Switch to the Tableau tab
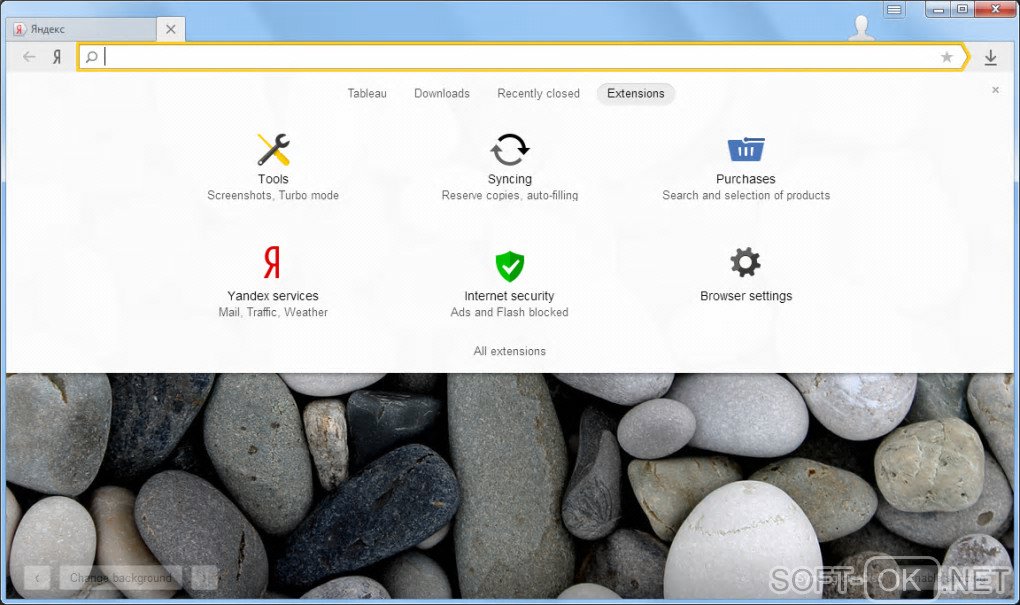 tap(367, 94)
